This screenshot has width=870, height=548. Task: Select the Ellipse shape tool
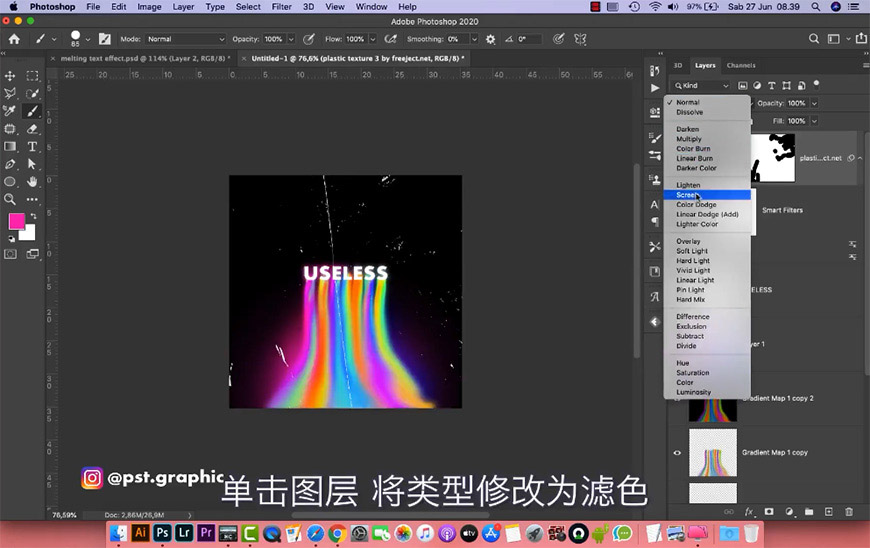coord(10,181)
